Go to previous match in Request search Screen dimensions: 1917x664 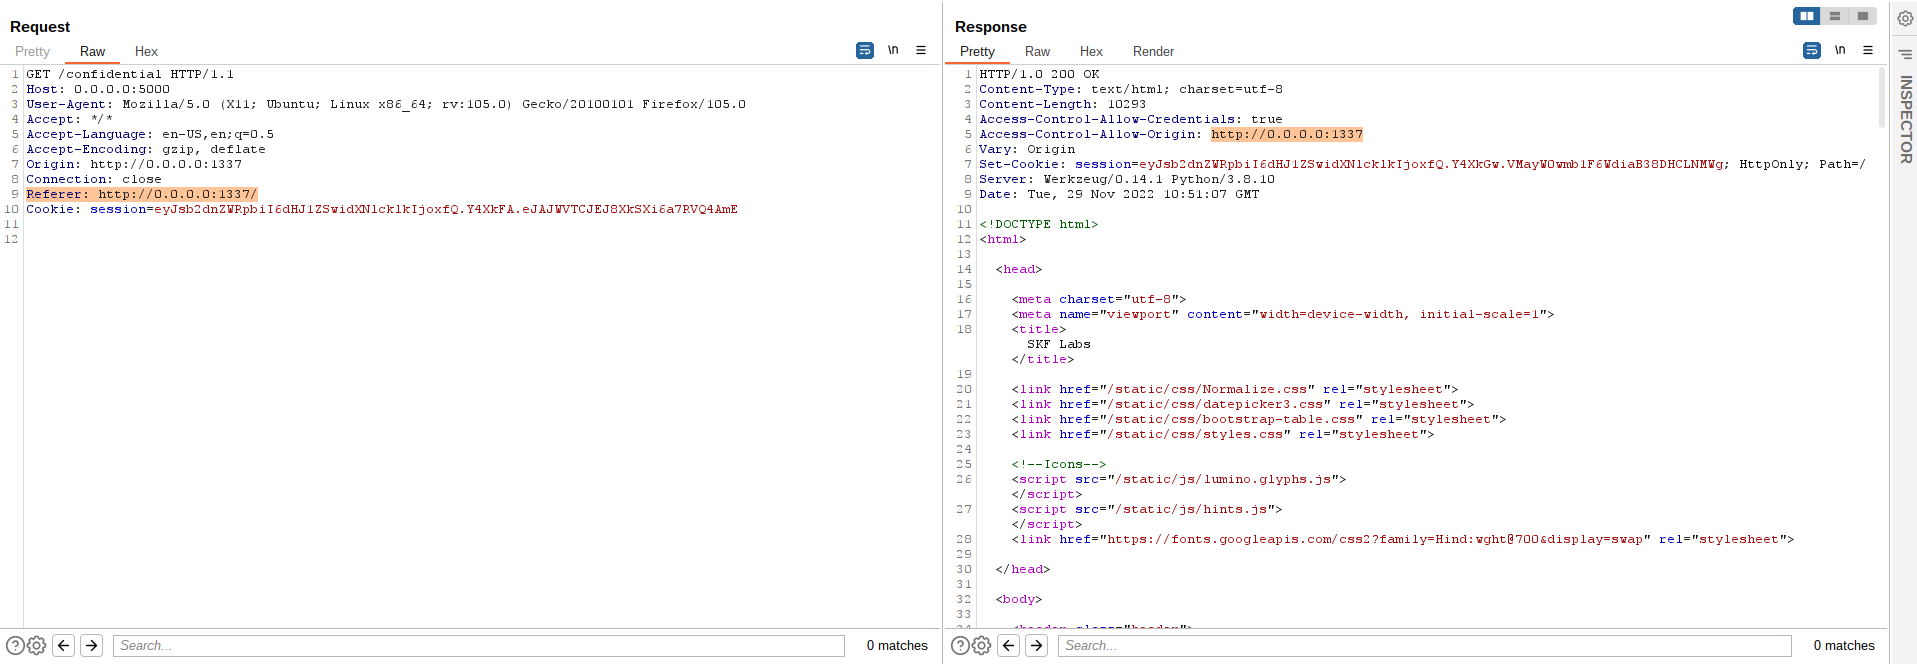(x=63, y=645)
